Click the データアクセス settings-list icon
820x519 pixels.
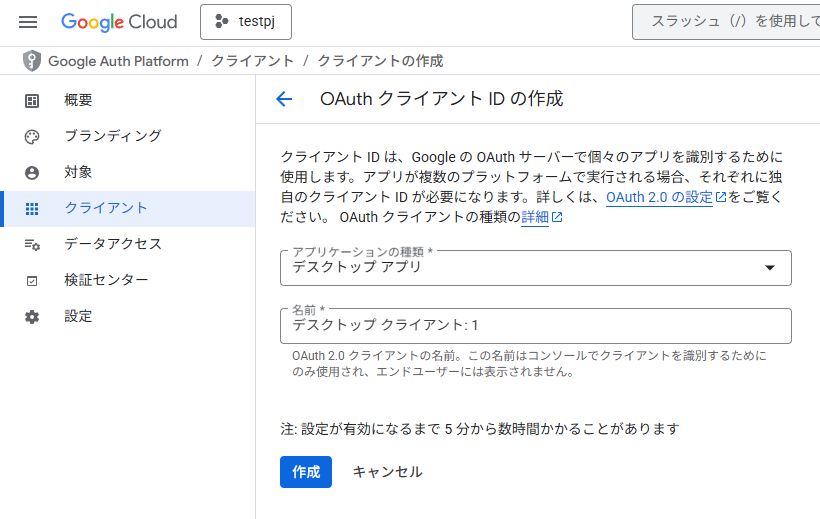click(32, 244)
